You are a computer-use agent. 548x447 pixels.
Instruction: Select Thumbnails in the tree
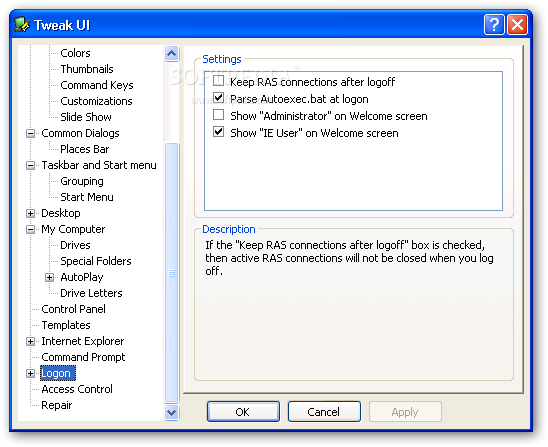coord(87,69)
